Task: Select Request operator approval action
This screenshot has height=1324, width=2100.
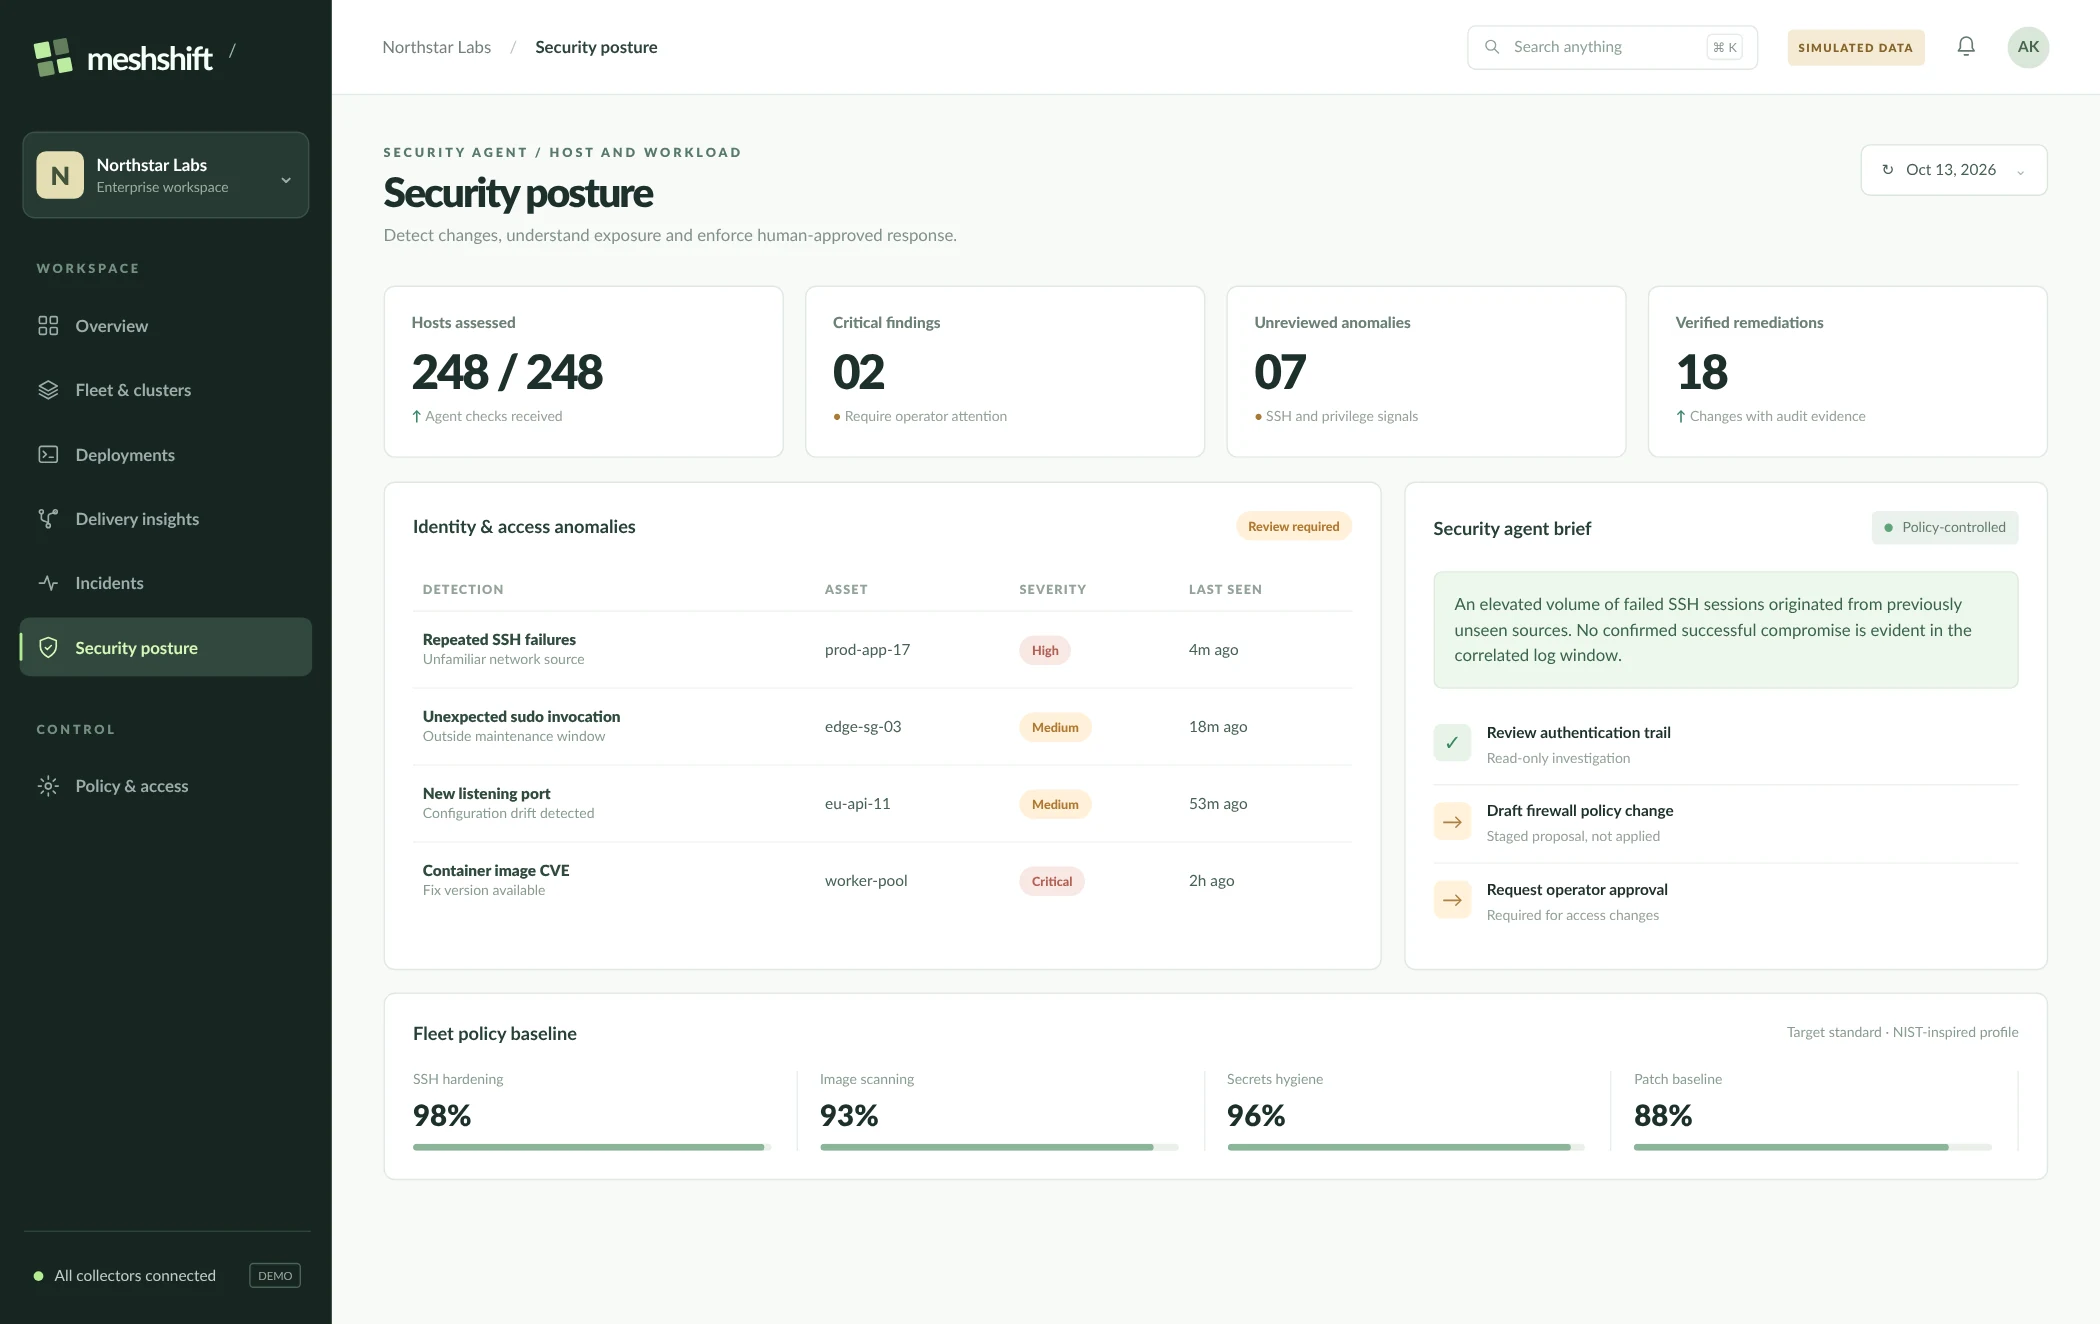Action: point(1726,901)
